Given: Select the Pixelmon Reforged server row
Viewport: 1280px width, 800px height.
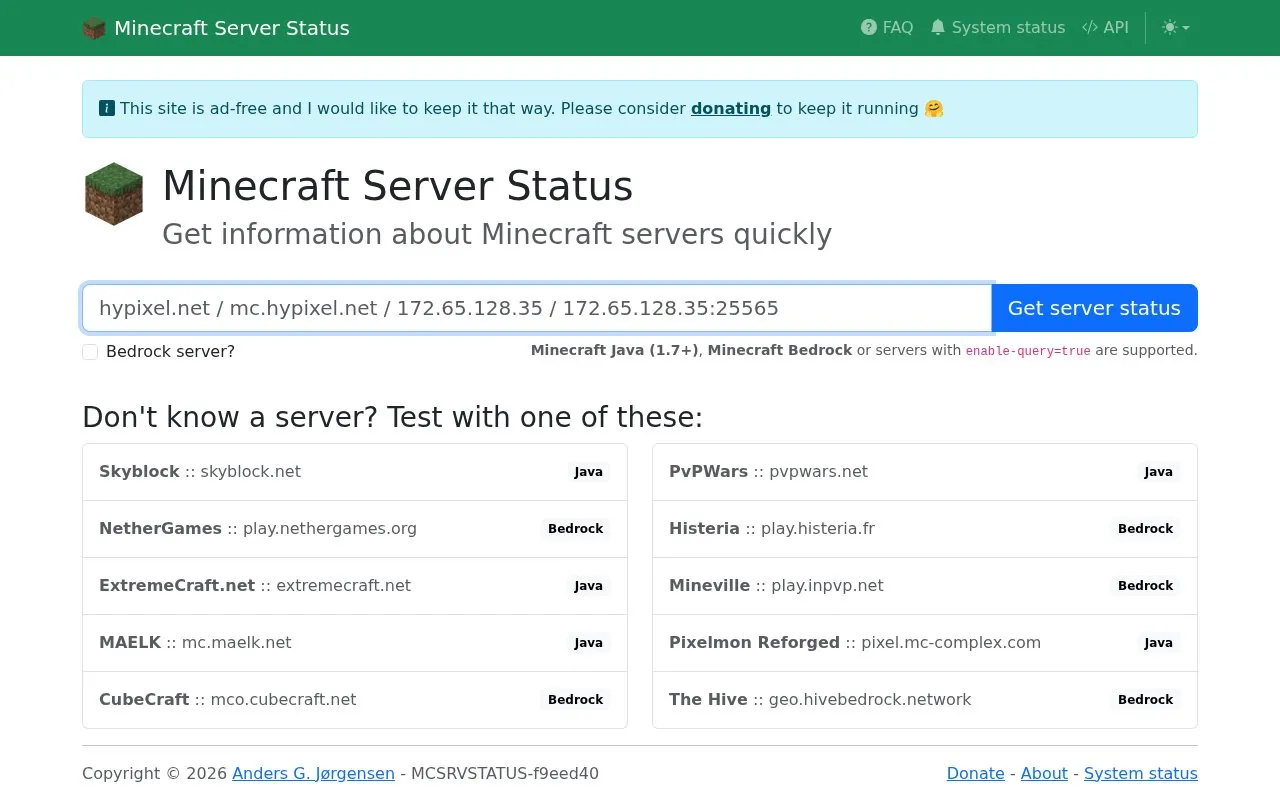Looking at the screenshot, I should point(925,643).
